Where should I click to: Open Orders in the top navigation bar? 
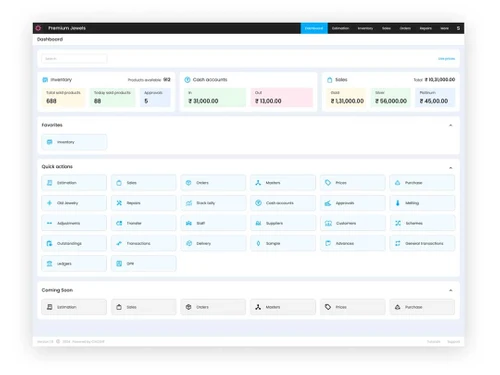(x=405, y=28)
